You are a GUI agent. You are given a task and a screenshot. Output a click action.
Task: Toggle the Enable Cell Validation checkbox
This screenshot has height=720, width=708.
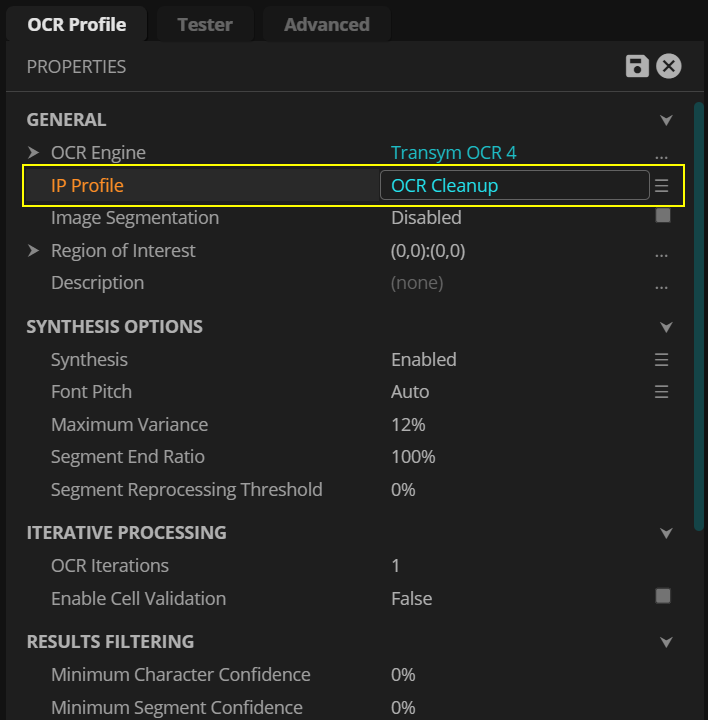tap(662, 596)
